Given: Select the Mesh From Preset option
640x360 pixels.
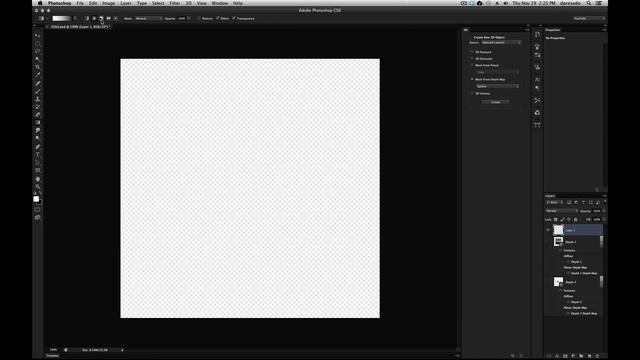Looking at the screenshot, I should click(x=472, y=65).
